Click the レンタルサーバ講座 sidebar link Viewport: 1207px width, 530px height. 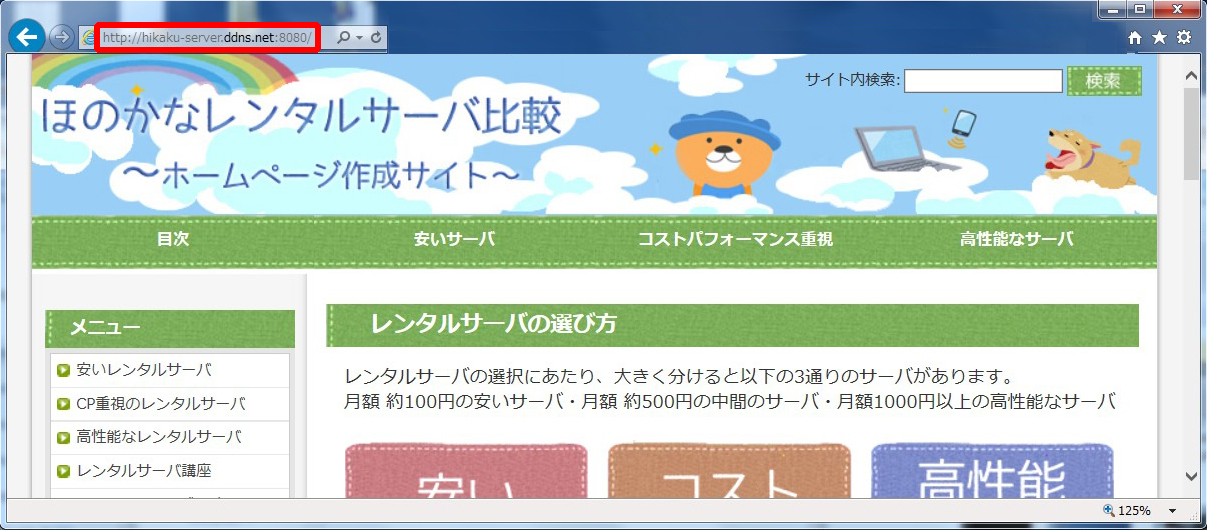pos(144,470)
